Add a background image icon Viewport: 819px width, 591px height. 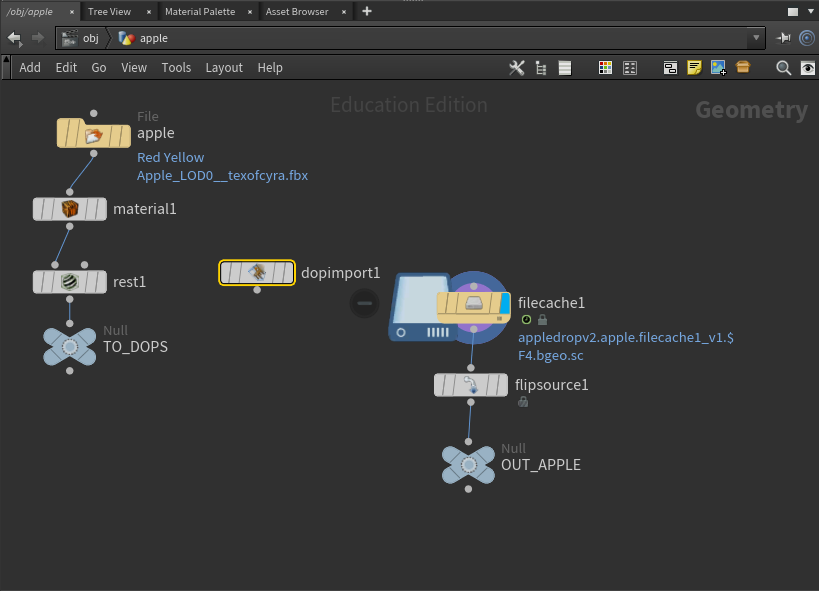pyautogui.click(x=719, y=68)
